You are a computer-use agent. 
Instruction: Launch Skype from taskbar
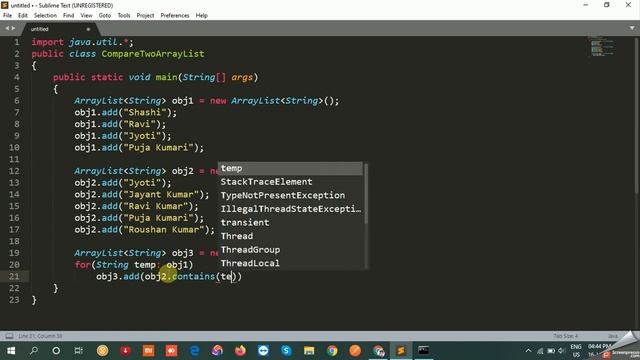tap(286, 351)
